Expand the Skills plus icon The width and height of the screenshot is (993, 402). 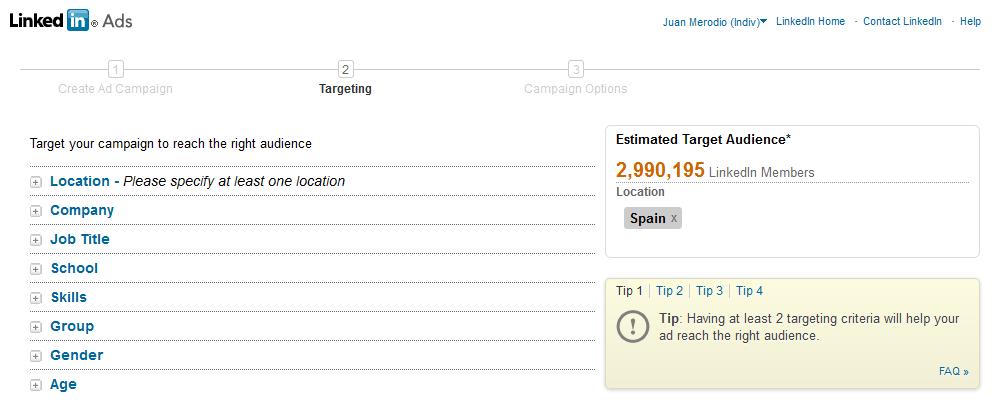tap(36, 299)
